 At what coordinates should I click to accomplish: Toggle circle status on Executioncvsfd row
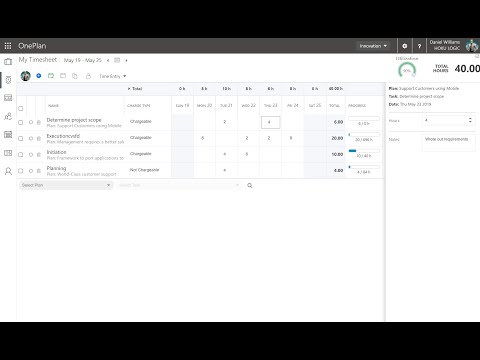(31, 138)
